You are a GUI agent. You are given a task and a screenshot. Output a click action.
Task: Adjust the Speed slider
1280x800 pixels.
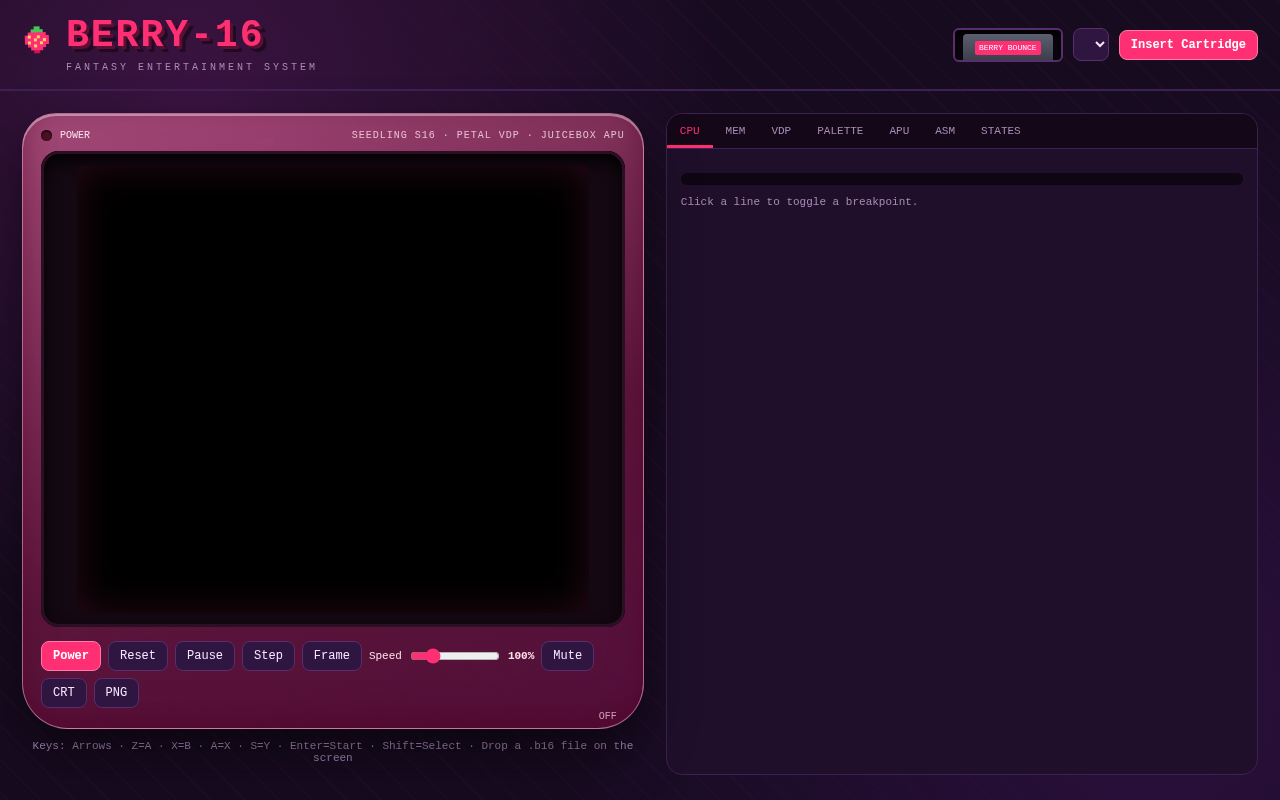point(455,656)
